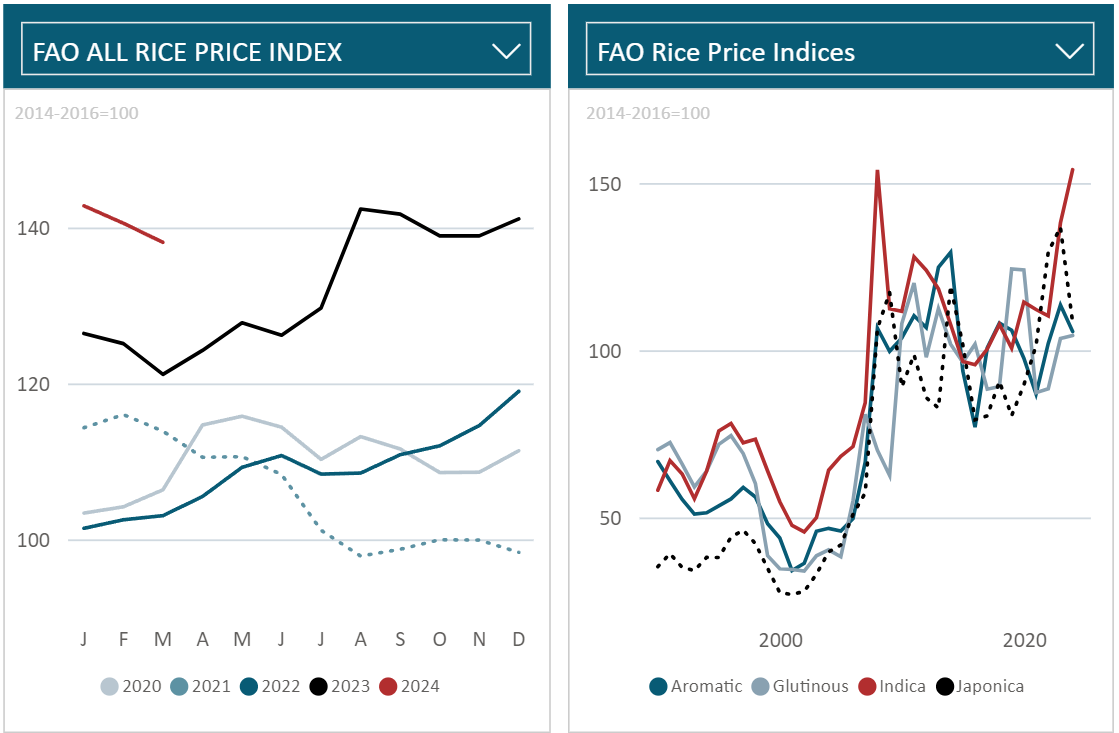Click the 2024 legend label text
Viewport: 1119px width, 733px height.
(419, 686)
